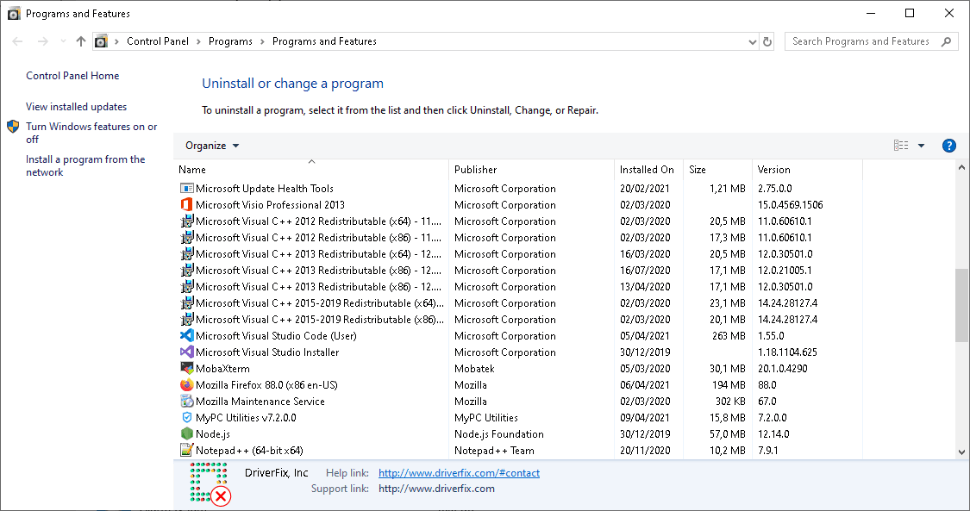970x511 pixels.
Task: Select the Node.js program name
Action: pyautogui.click(x=213, y=434)
